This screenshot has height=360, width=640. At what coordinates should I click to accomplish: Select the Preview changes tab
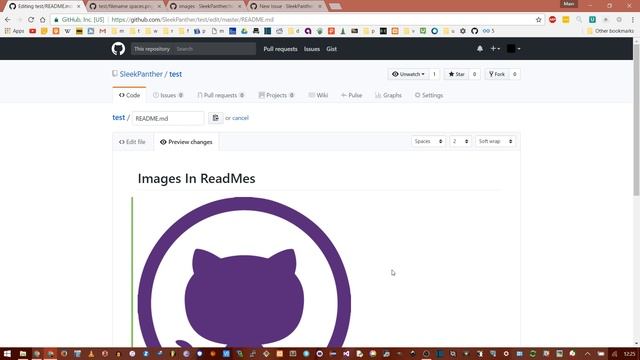pyautogui.click(x=186, y=142)
